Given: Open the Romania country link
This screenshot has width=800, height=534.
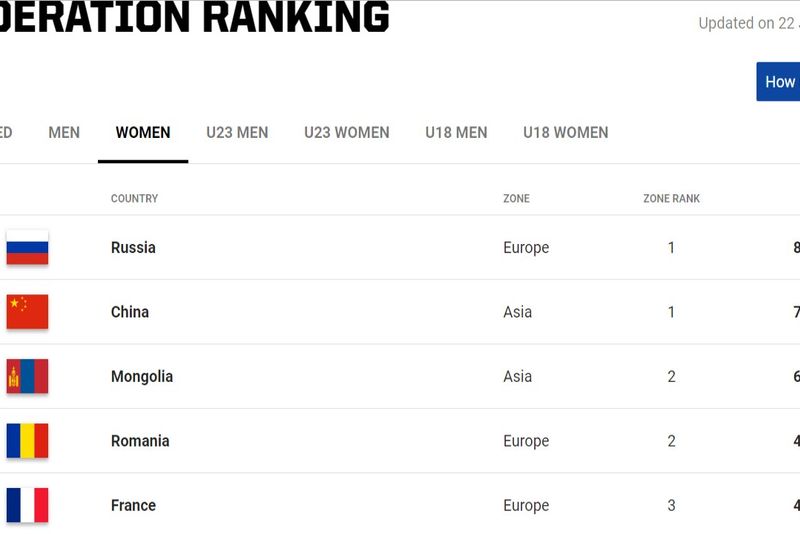Looking at the screenshot, I should coord(140,441).
